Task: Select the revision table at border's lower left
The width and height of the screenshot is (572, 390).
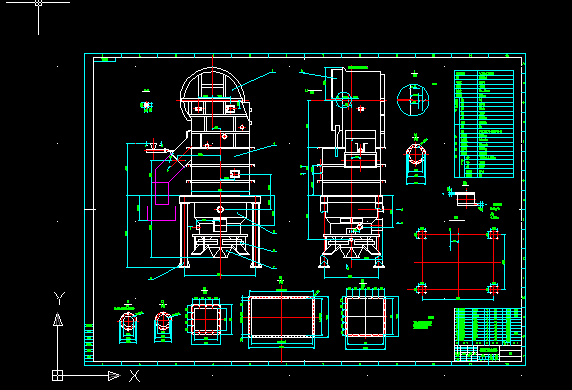Action: pyautogui.click(x=89, y=342)
